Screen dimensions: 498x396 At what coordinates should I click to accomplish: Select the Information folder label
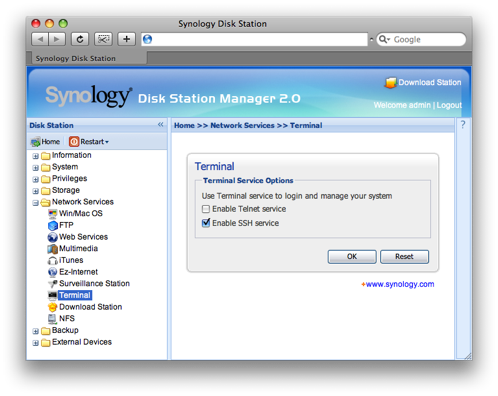tap(72, 155)
